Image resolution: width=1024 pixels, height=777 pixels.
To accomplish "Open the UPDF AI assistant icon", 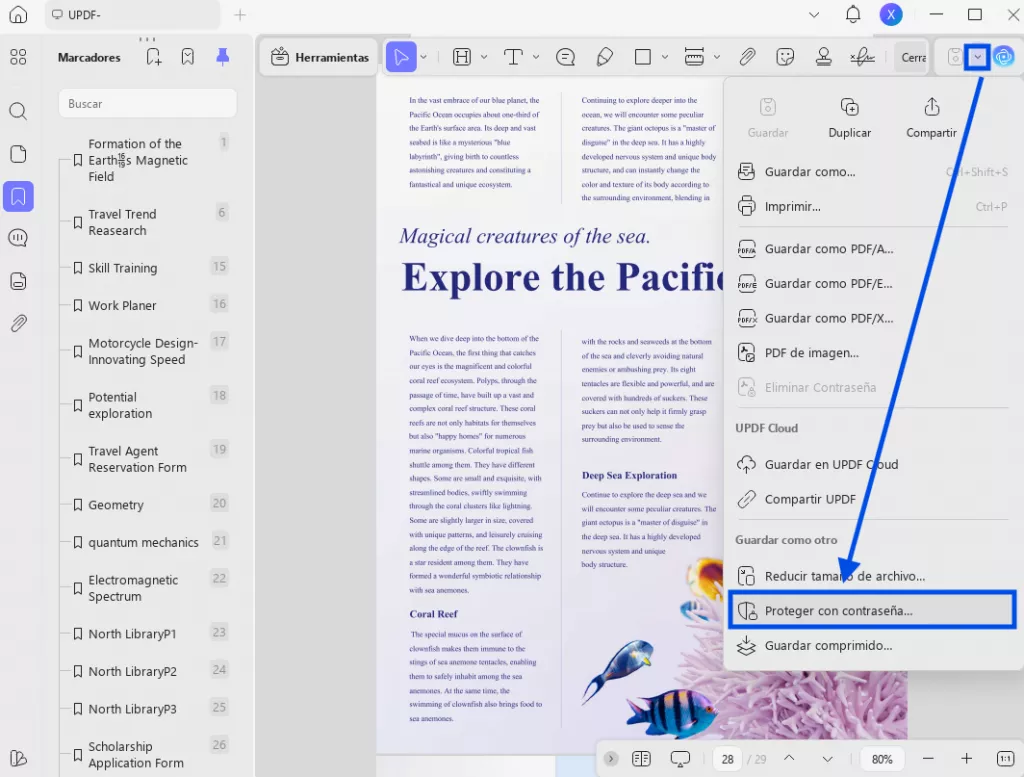I will [1004, 57].
